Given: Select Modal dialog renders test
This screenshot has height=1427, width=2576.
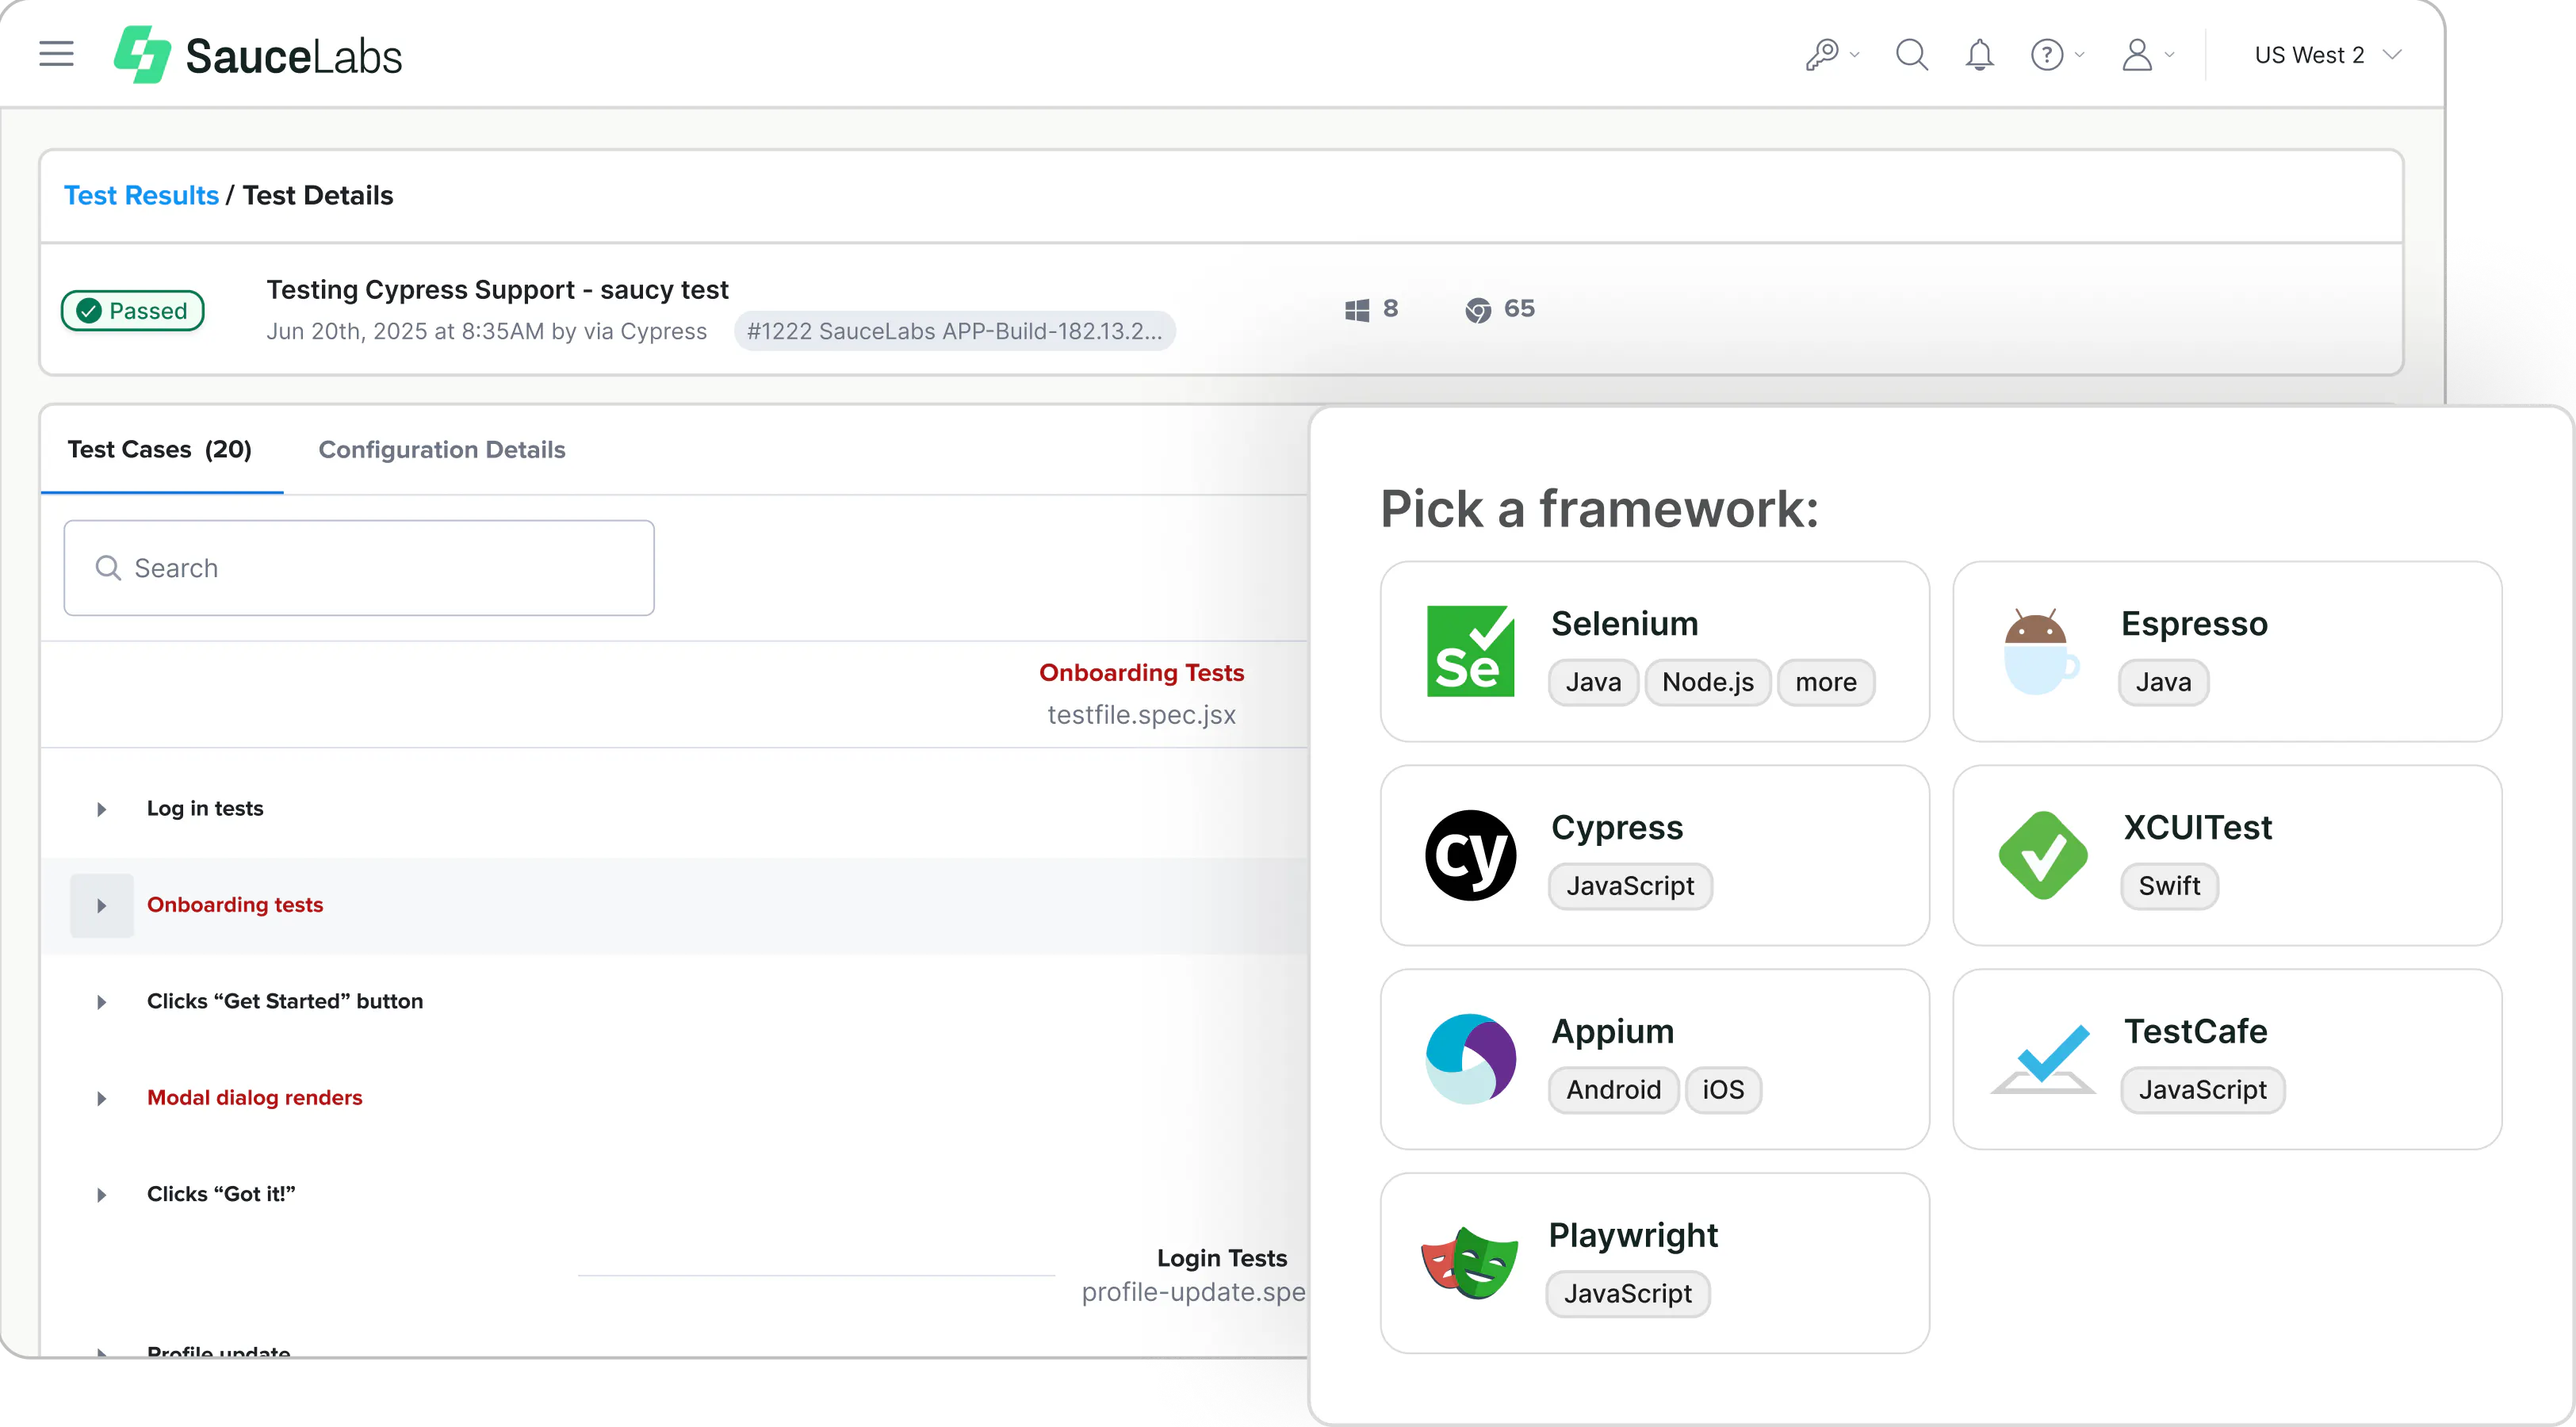Looking at the screenshot, I should 255,1098.
